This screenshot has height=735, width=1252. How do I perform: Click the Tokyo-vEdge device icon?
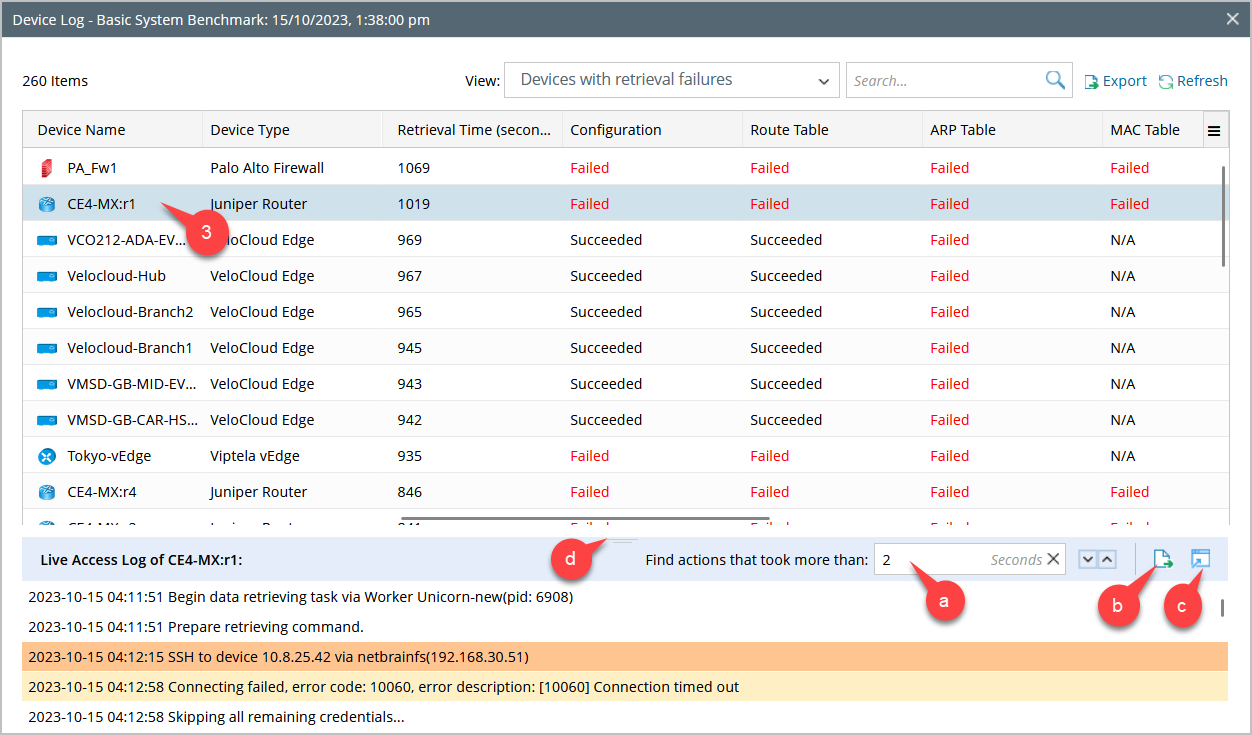point(46,456)
